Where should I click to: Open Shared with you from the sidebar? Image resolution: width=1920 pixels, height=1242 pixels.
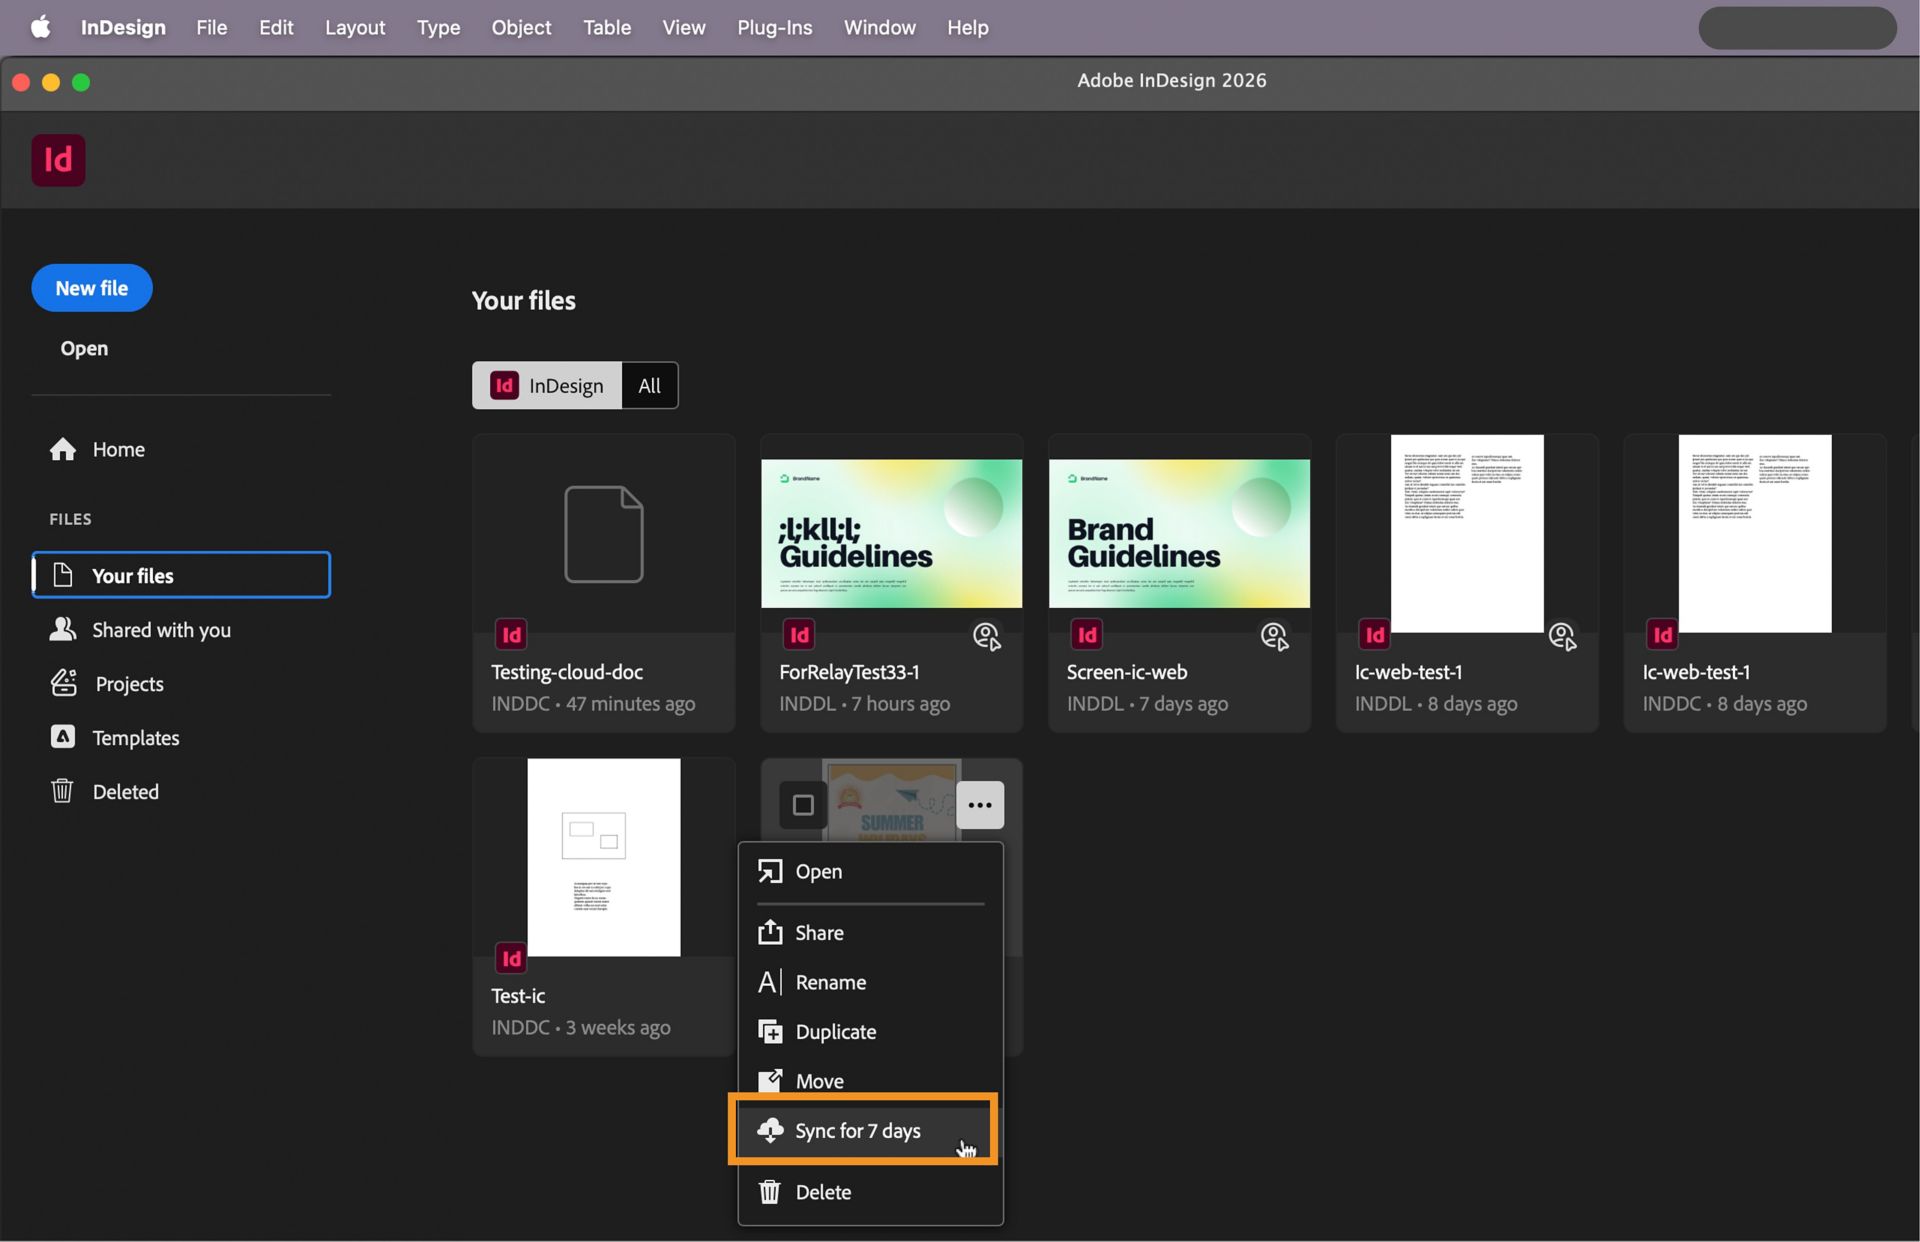(x=63, y=629)
